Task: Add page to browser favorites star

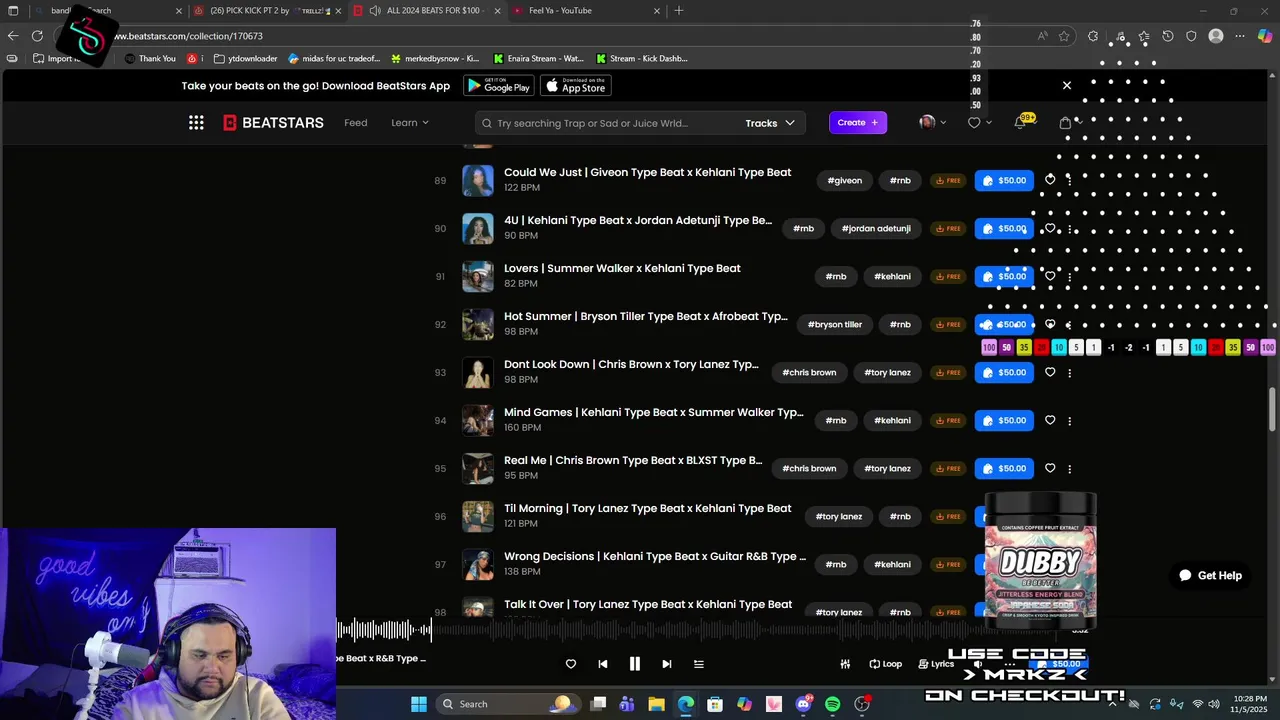Action: click(x=1064, y=36)
